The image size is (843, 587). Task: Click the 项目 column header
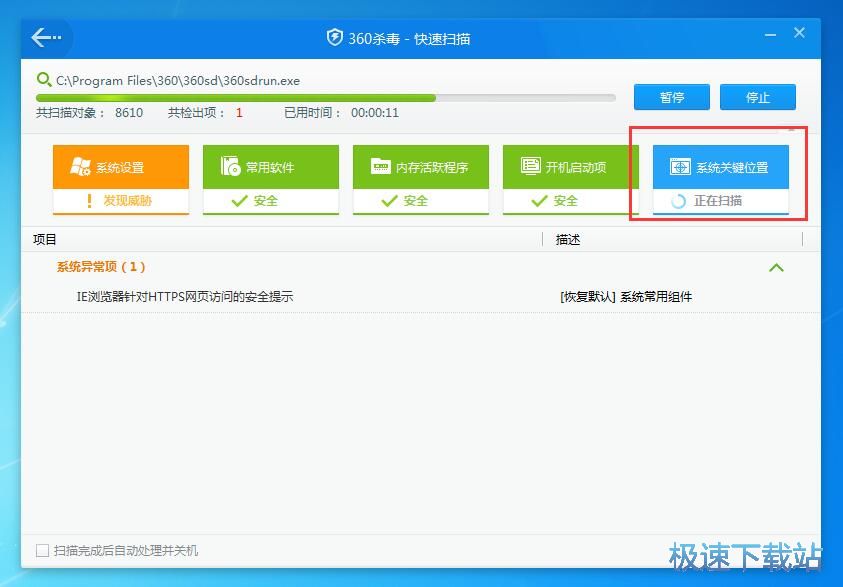(x=45, y=240)
